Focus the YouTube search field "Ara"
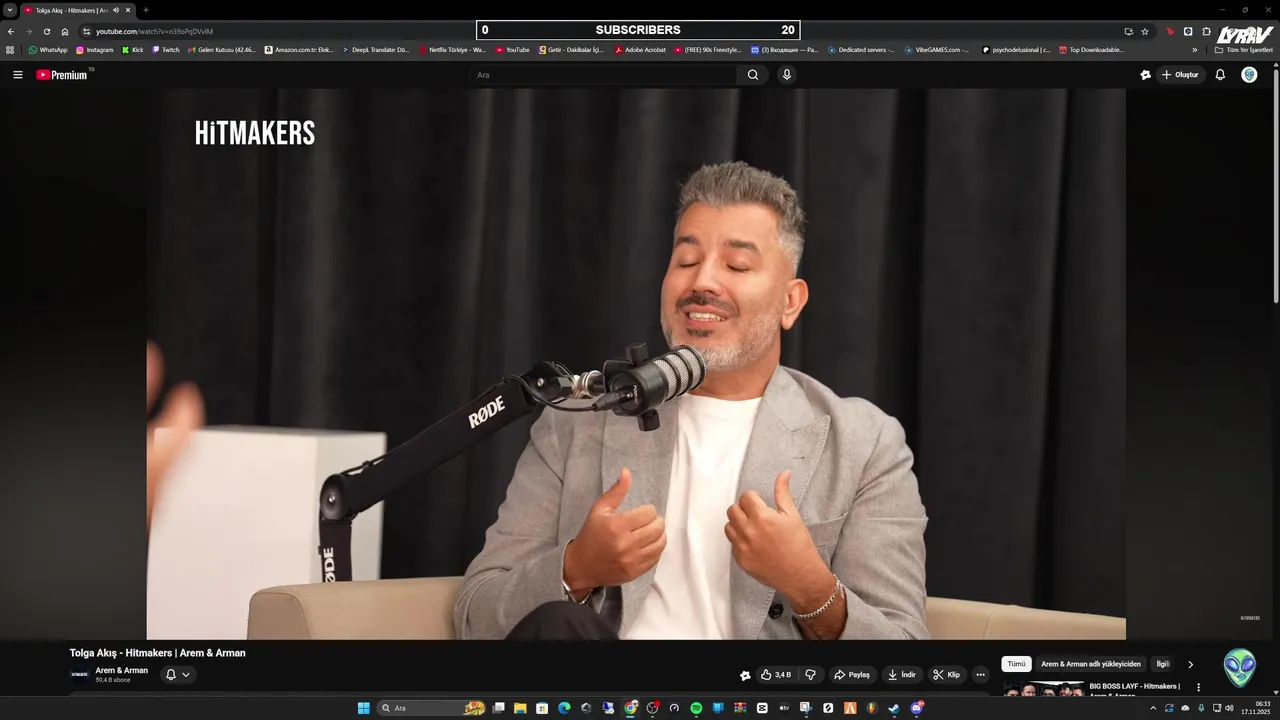The width and height of the screenshot is (1280, 720). (x=605, y=75)
